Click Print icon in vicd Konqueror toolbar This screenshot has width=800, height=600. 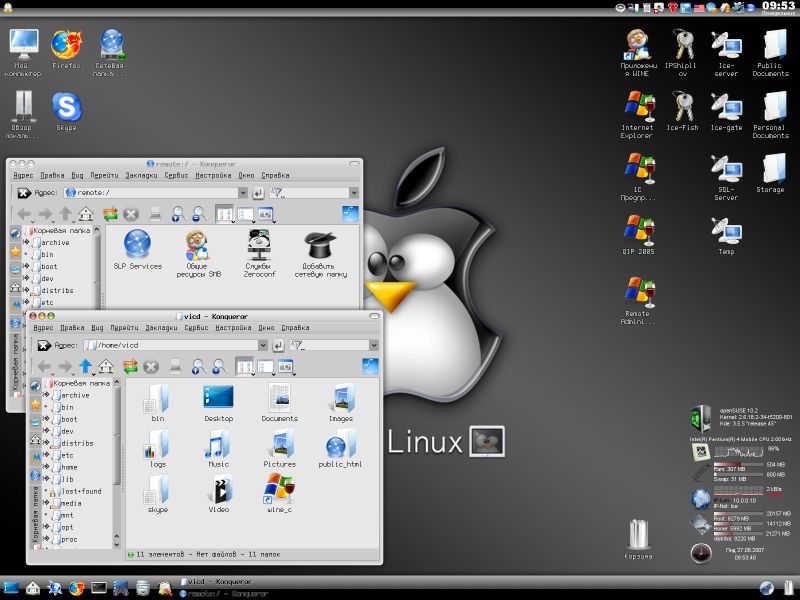(175, 366)
